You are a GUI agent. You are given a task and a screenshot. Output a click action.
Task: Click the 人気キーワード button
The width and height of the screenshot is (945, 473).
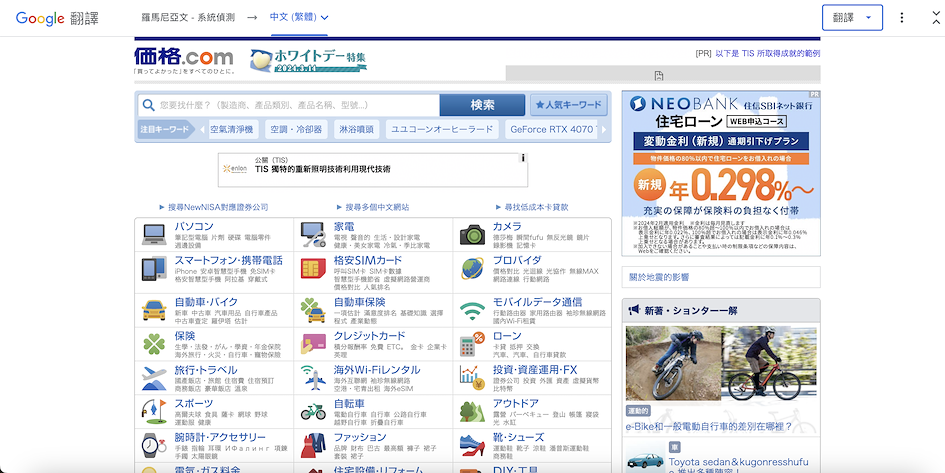point(568,105)
